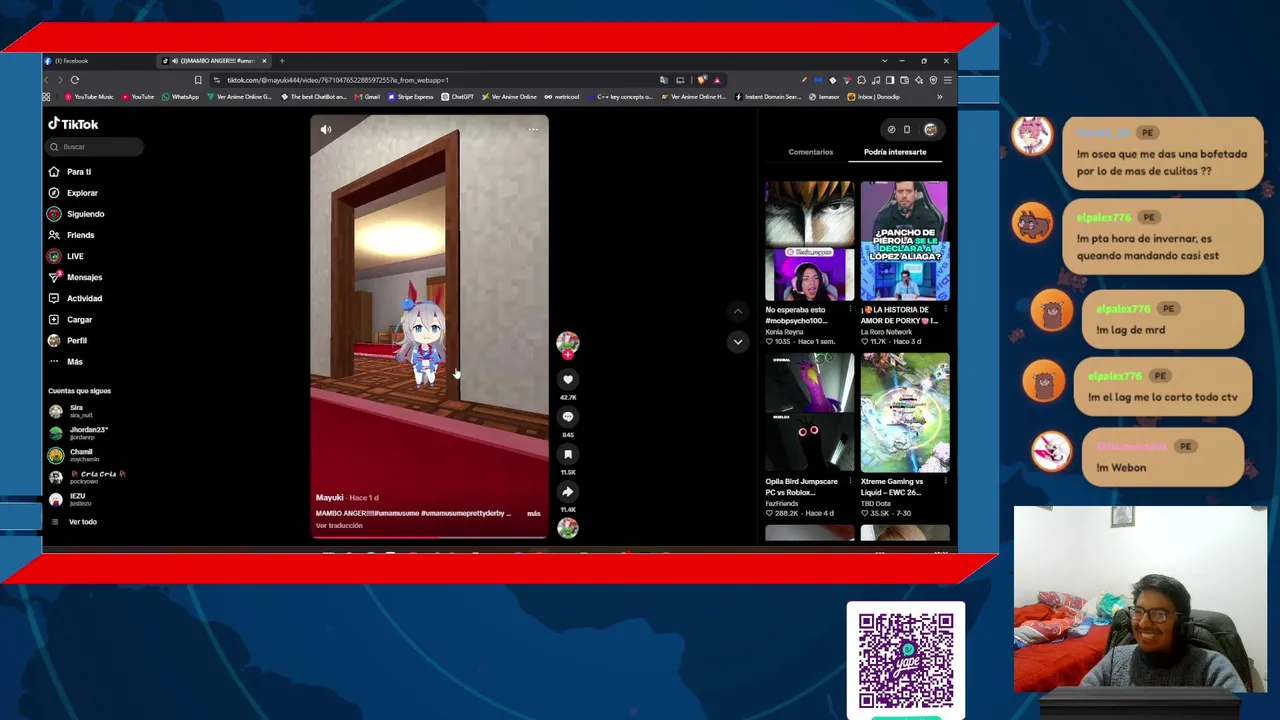Click the video progress bar

pyautogui.click(x=430, y=537)
